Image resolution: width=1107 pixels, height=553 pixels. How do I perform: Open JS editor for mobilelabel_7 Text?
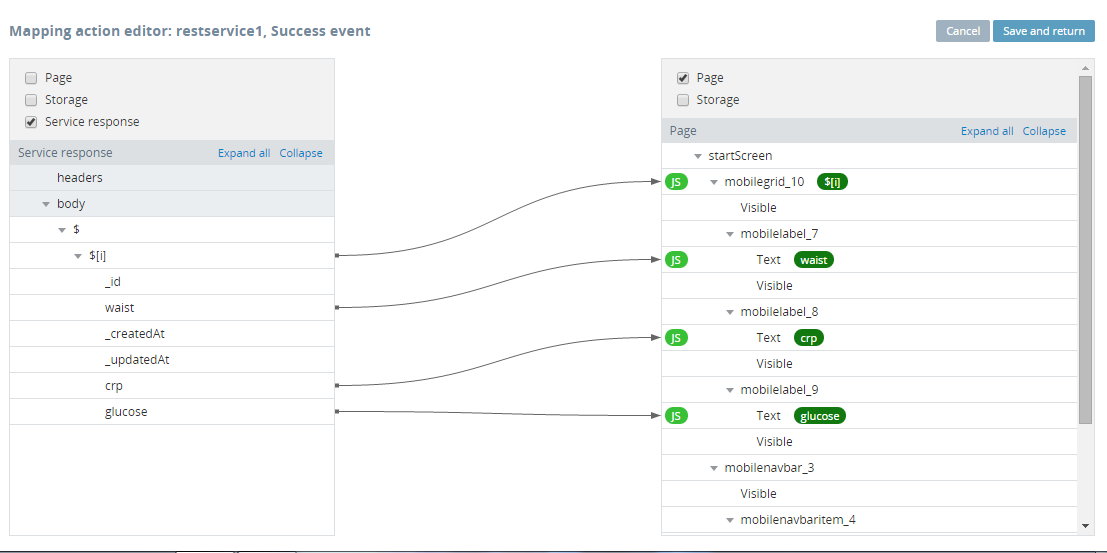click(x=676, y=260)
